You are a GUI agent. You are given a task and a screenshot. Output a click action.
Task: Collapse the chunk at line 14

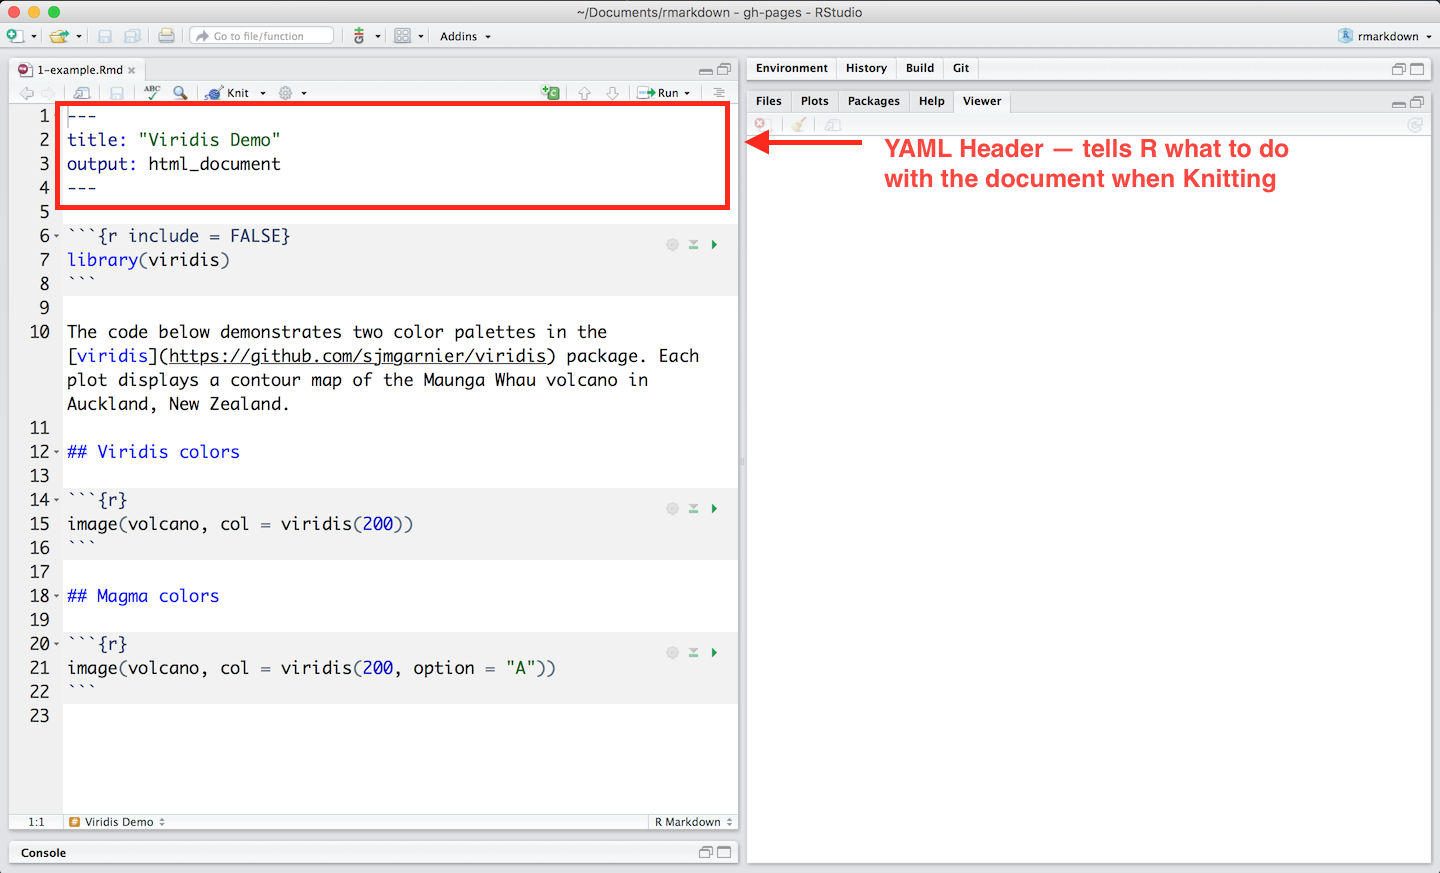point(56,500)
